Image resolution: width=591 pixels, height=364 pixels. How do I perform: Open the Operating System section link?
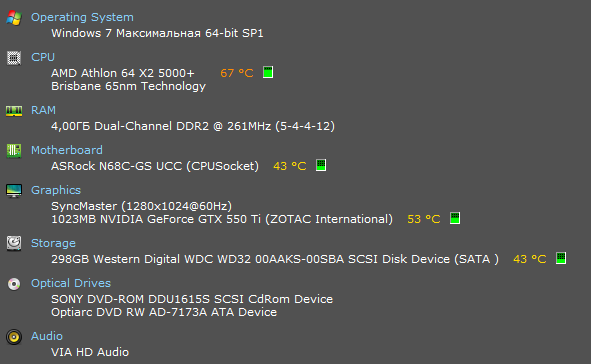(x=82, y=17)
